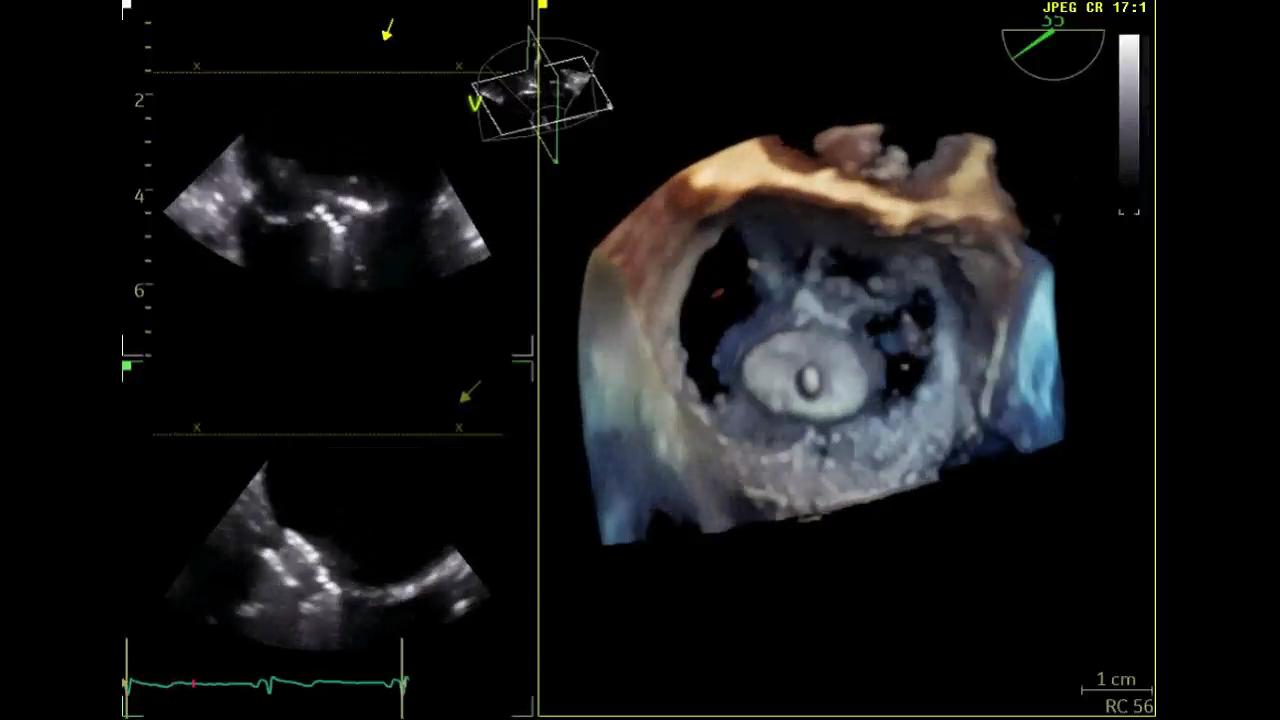The width and height of the screenshot is (1280, 720).
Task: Click the green ECG waveform trace
Action: tap(300, 683)
